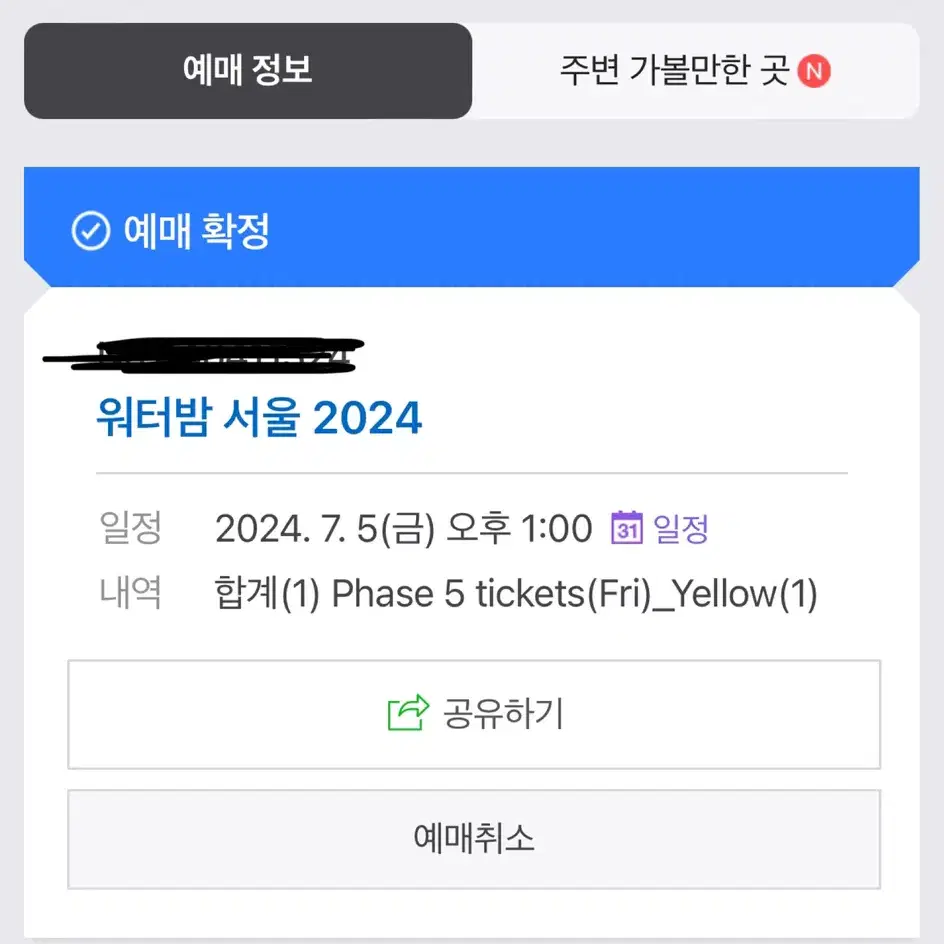
Task: Tap the 예매 확정 banner title
Action: coord(196,231)
